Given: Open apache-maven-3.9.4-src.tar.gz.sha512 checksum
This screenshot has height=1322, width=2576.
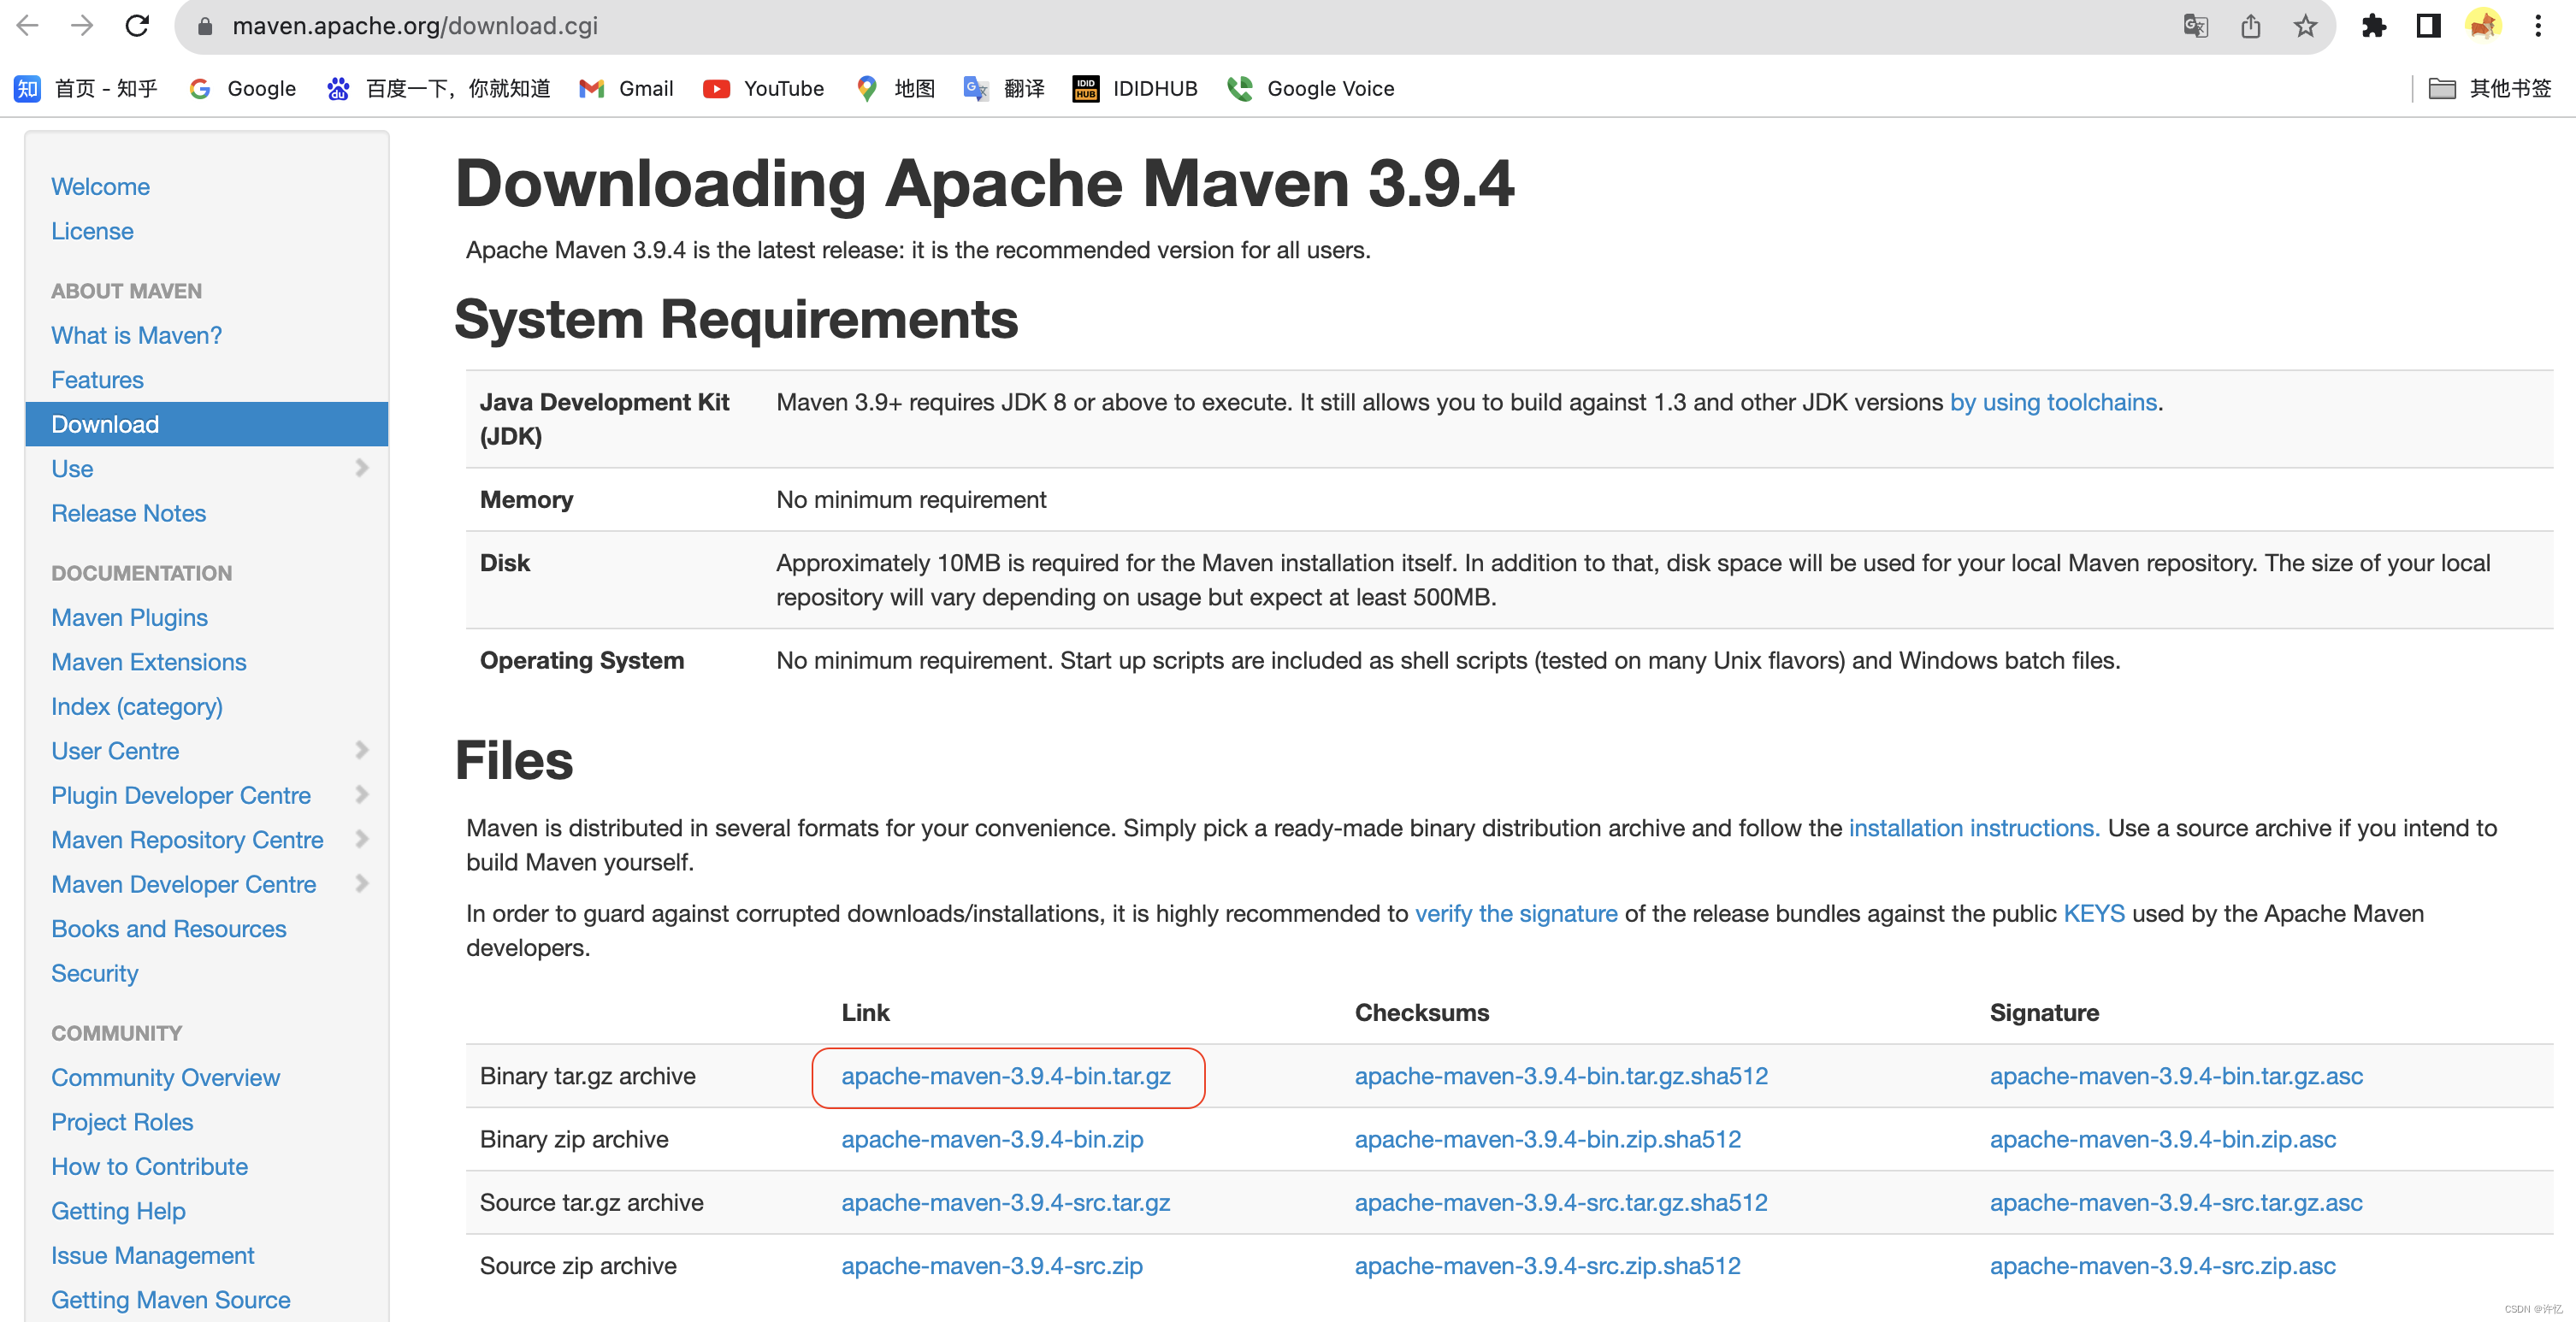Looking at the screenshot, I should (x=1561, y=1203).
